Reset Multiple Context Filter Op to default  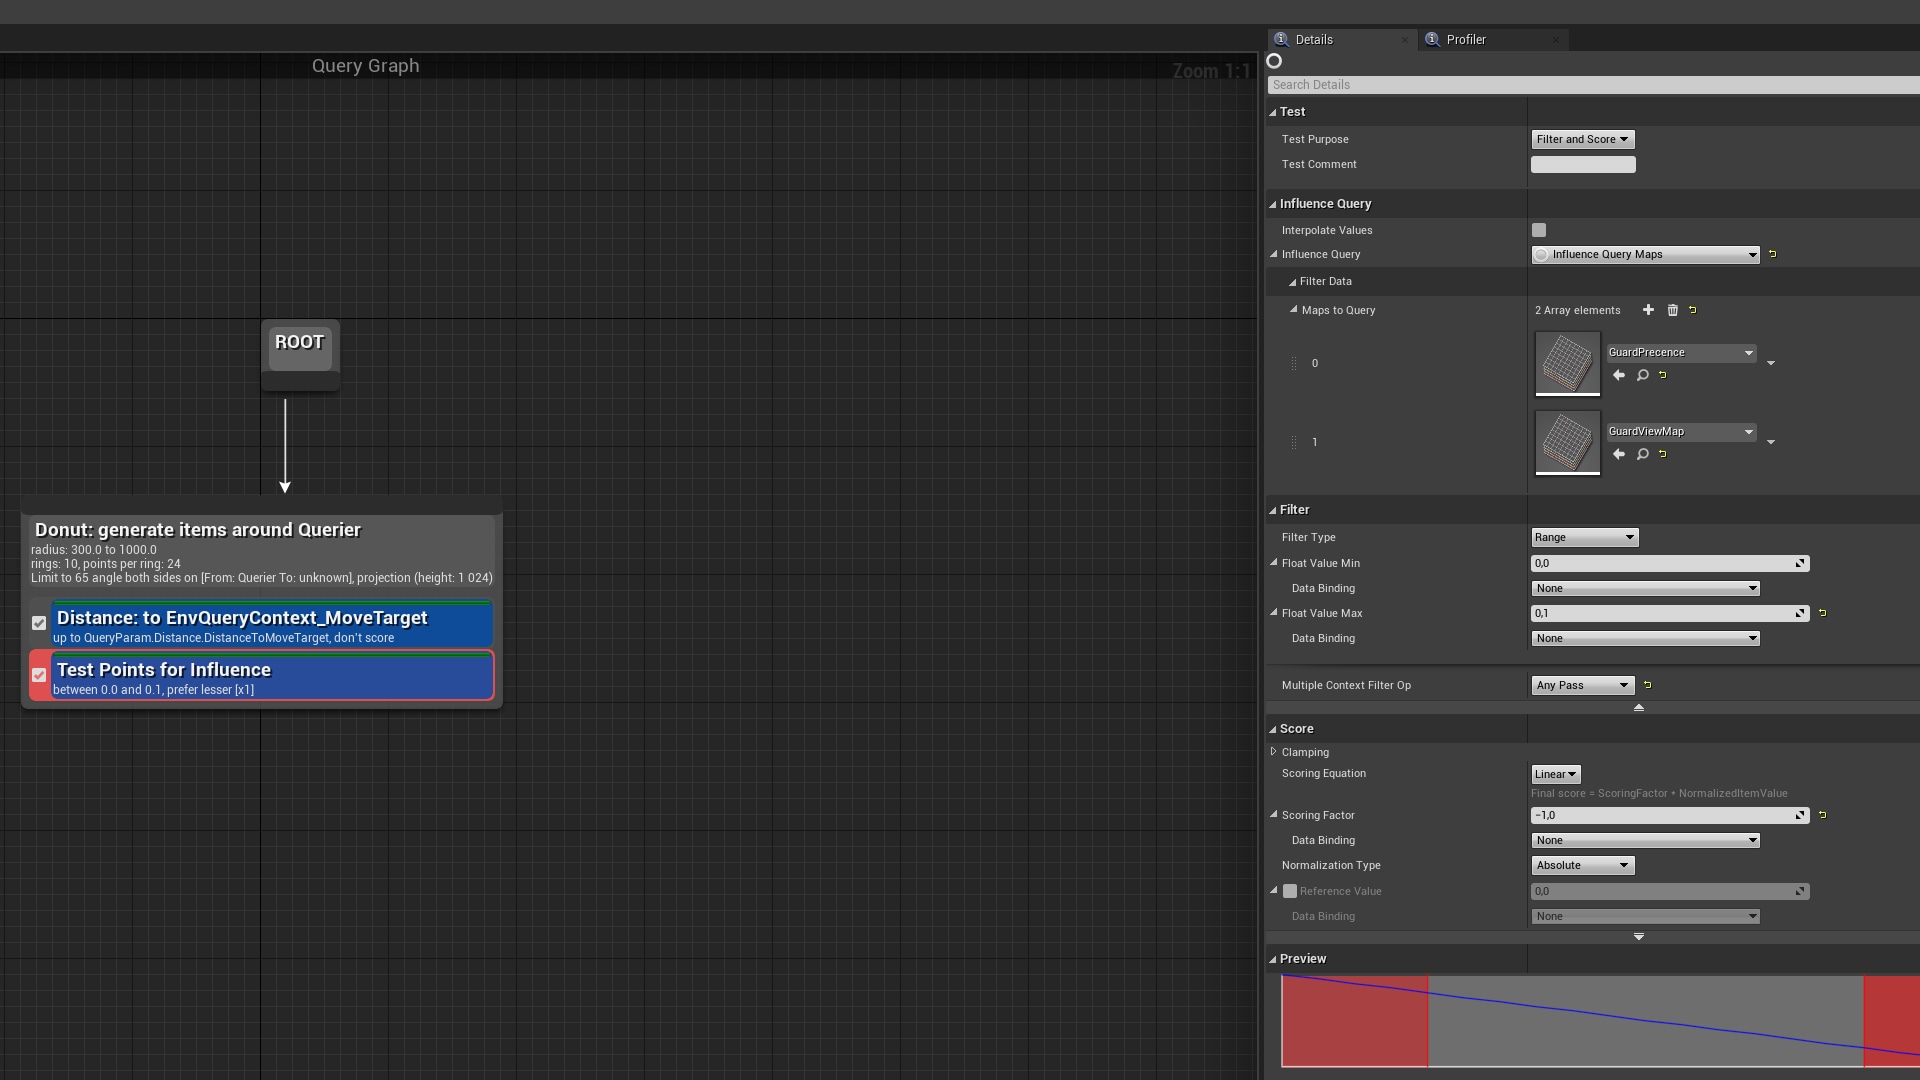click(x=1649, y=685)
